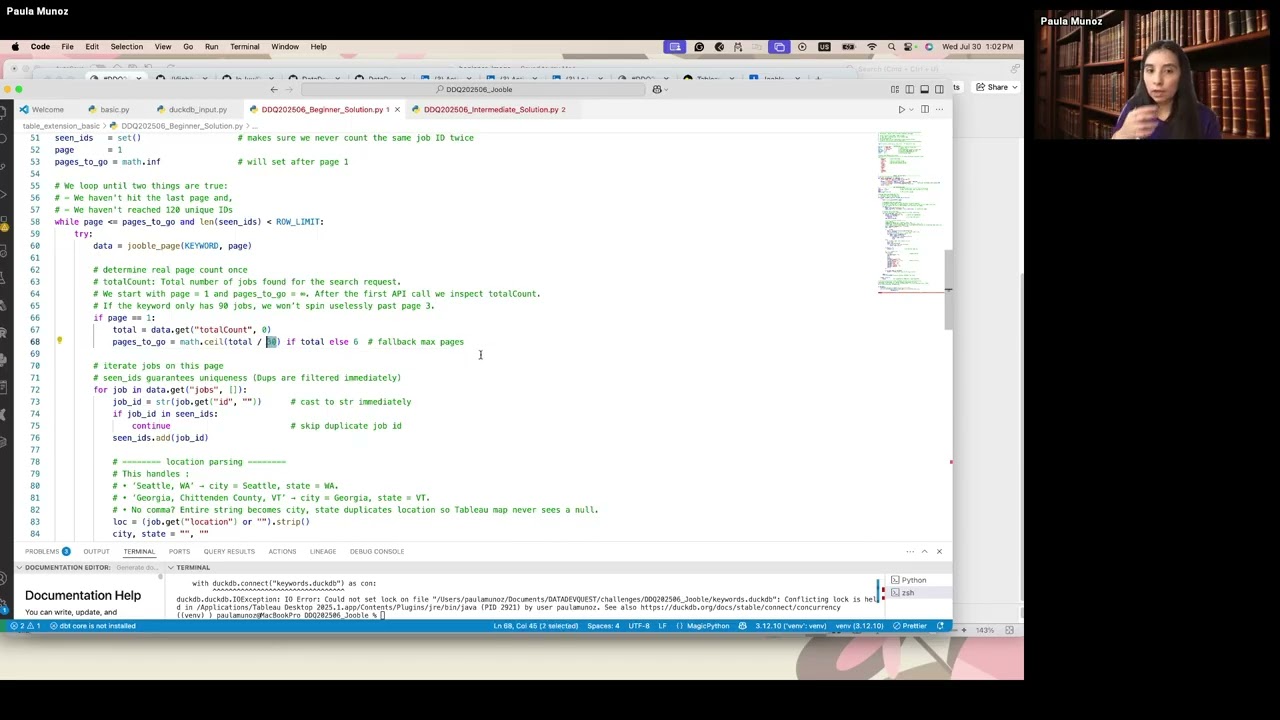The width and height of the screenshot is (1280, 720).
Task: Open the Debug Console tab
Action: click(x=377, y=551)
